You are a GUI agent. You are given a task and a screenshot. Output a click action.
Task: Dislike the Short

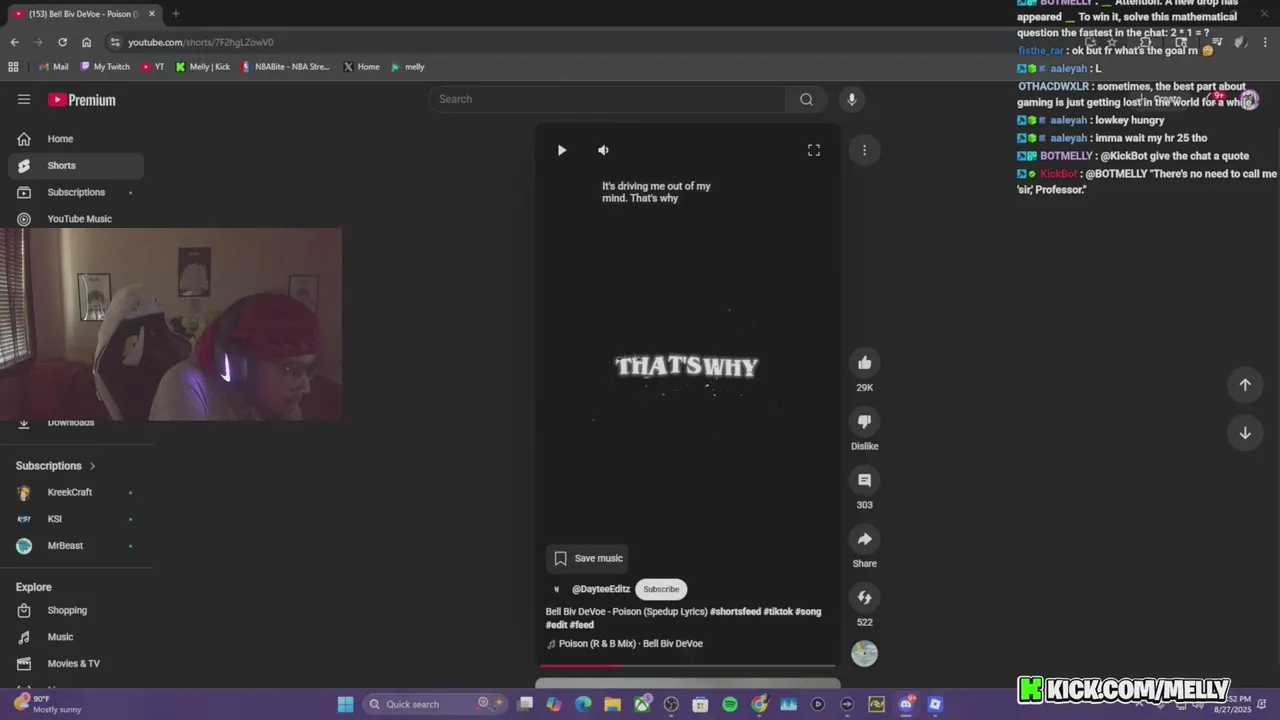(x=865, y=421)
